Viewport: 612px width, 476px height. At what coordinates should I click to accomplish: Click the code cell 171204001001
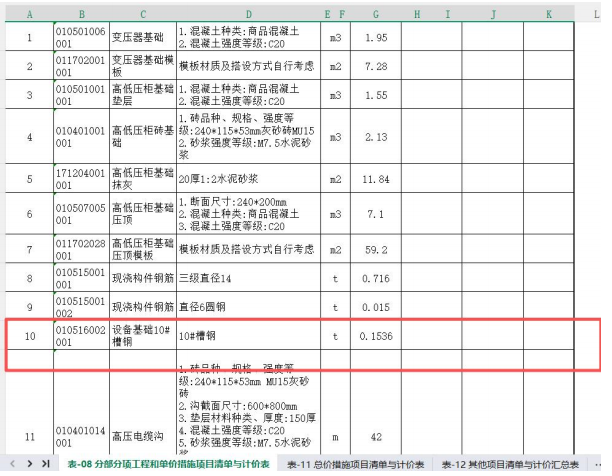pos(80,179)
